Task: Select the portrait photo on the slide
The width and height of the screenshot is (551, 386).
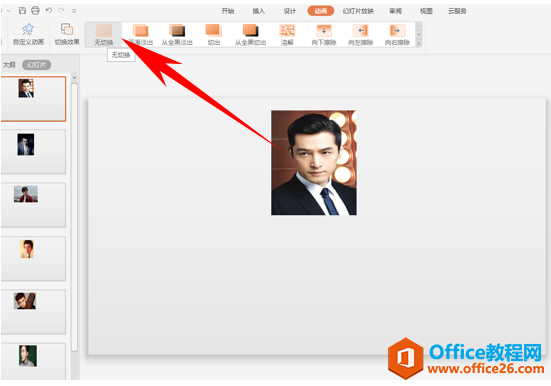Action: click(x=314, y=162)
